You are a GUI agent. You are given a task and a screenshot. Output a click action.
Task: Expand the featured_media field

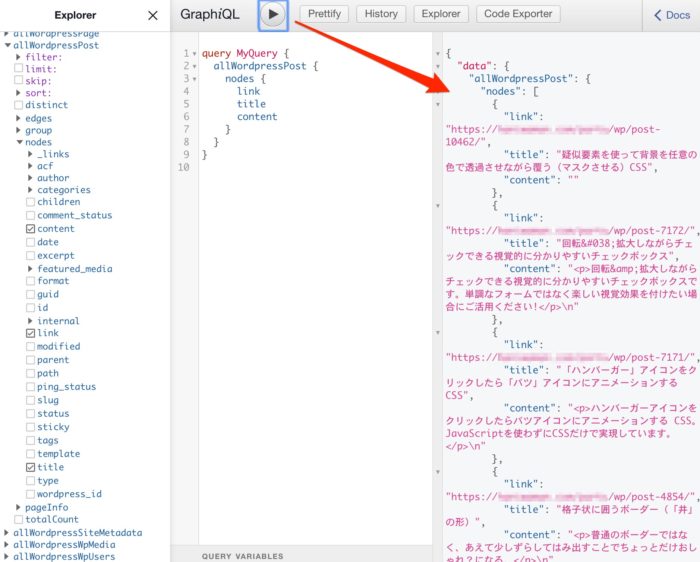[x=30, y=269]
